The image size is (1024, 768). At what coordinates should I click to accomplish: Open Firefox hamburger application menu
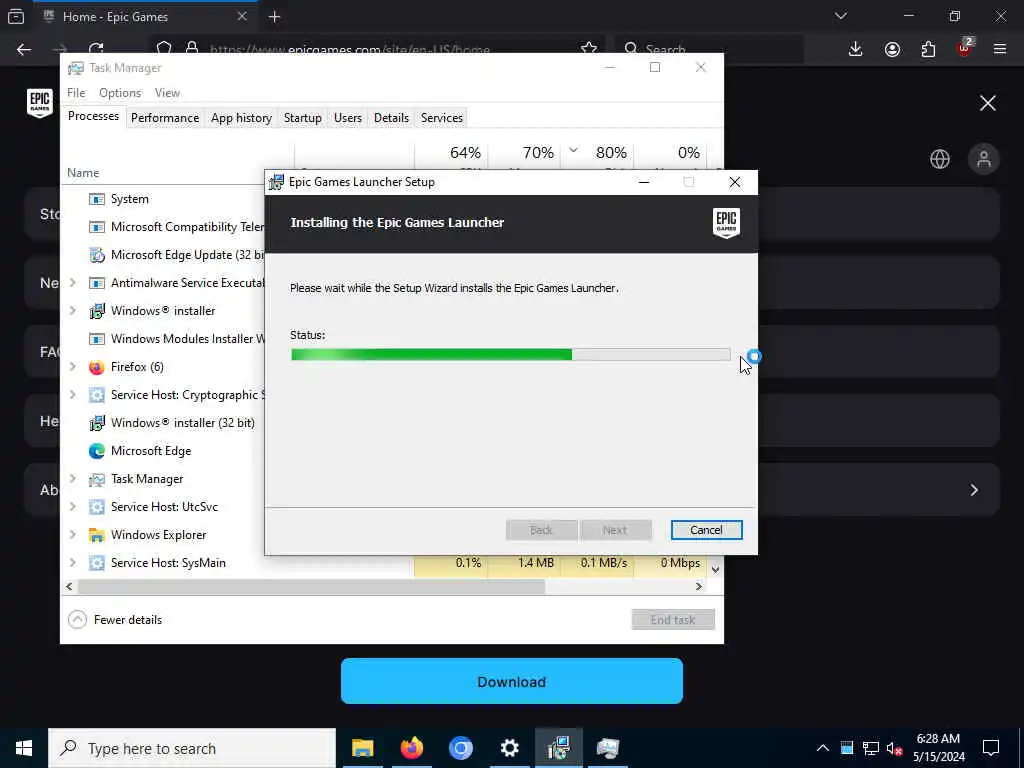(x=1000, y=49)
